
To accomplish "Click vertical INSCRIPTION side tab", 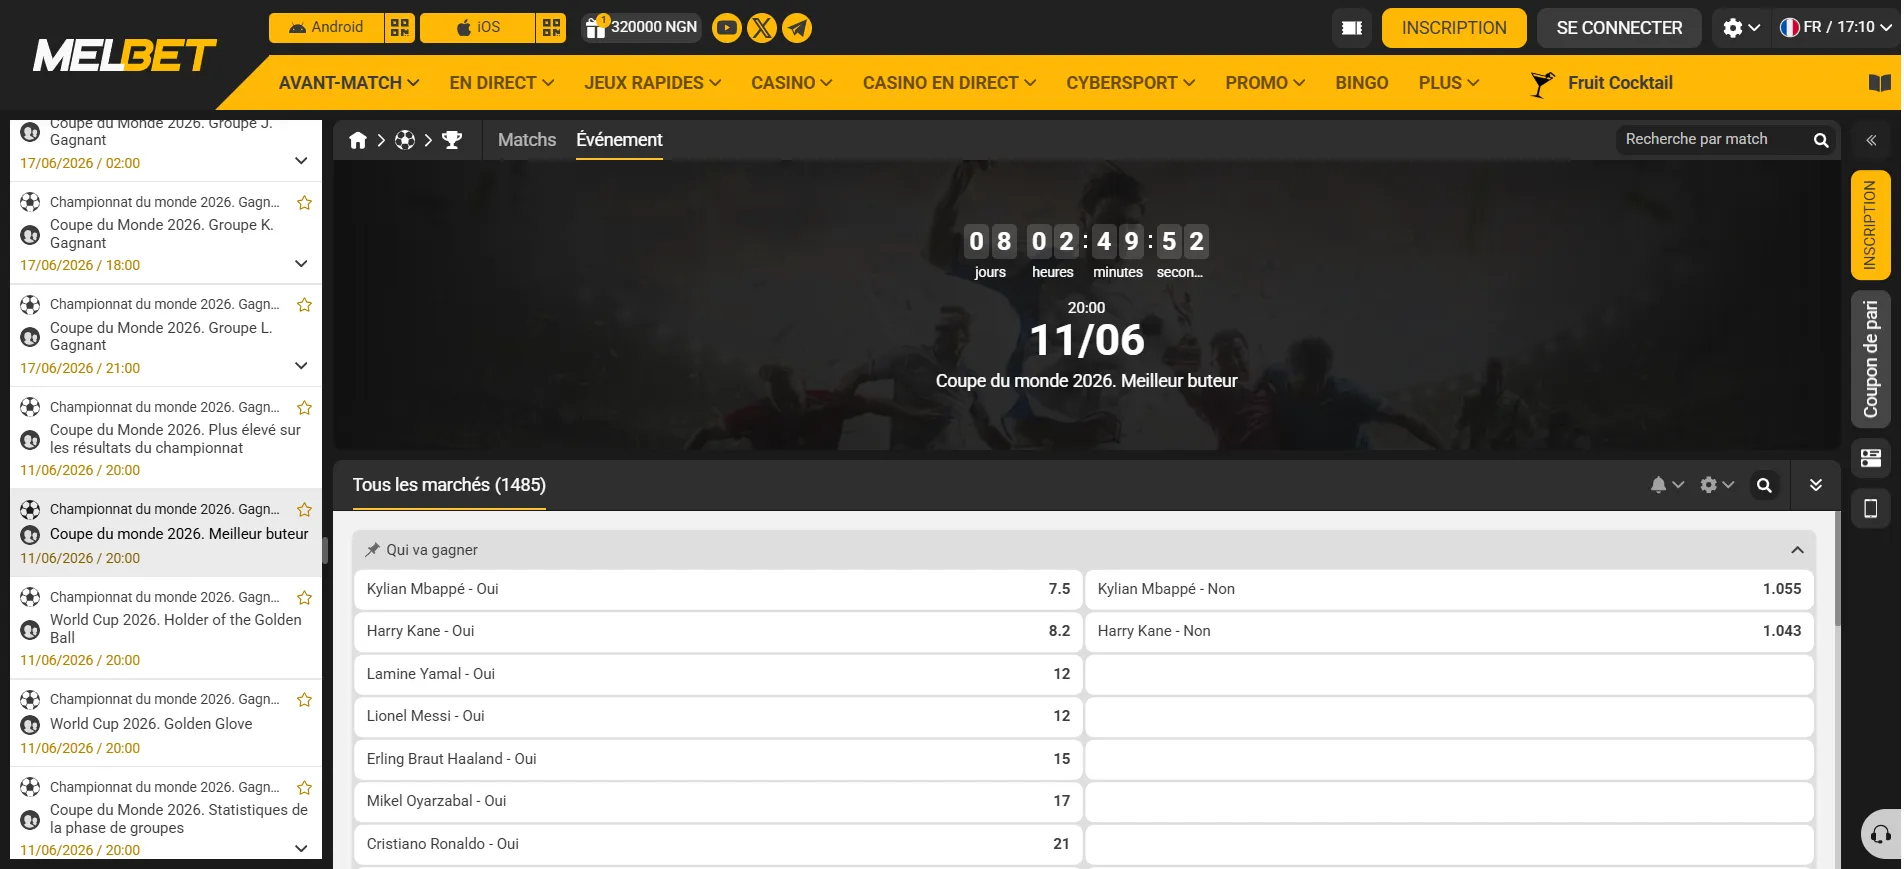I will tap(1870, 225).
